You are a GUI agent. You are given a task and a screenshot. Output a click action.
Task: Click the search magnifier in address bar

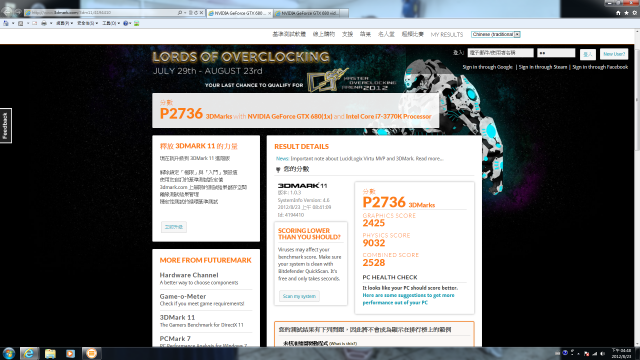[x=180, y=13]
